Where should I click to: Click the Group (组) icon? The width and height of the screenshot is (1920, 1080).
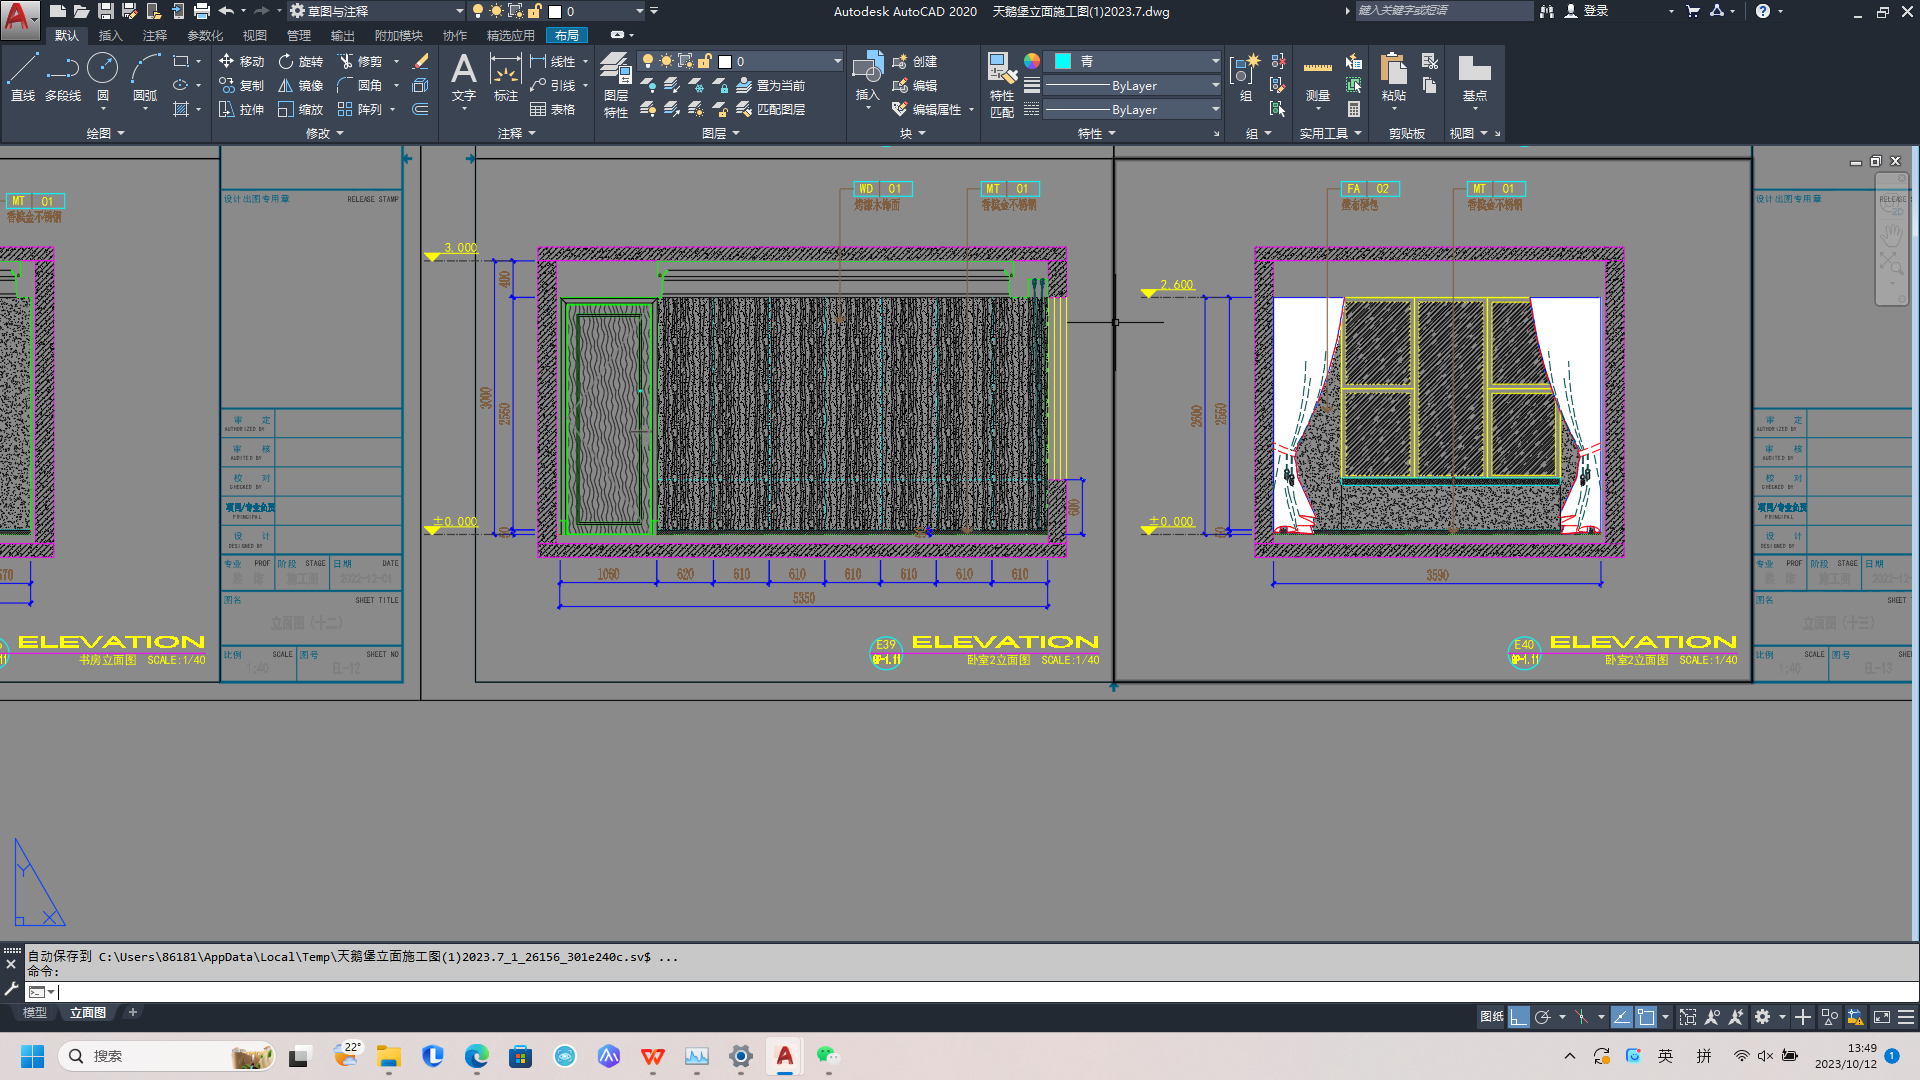pyautogui.click(x=1245, y=77)
